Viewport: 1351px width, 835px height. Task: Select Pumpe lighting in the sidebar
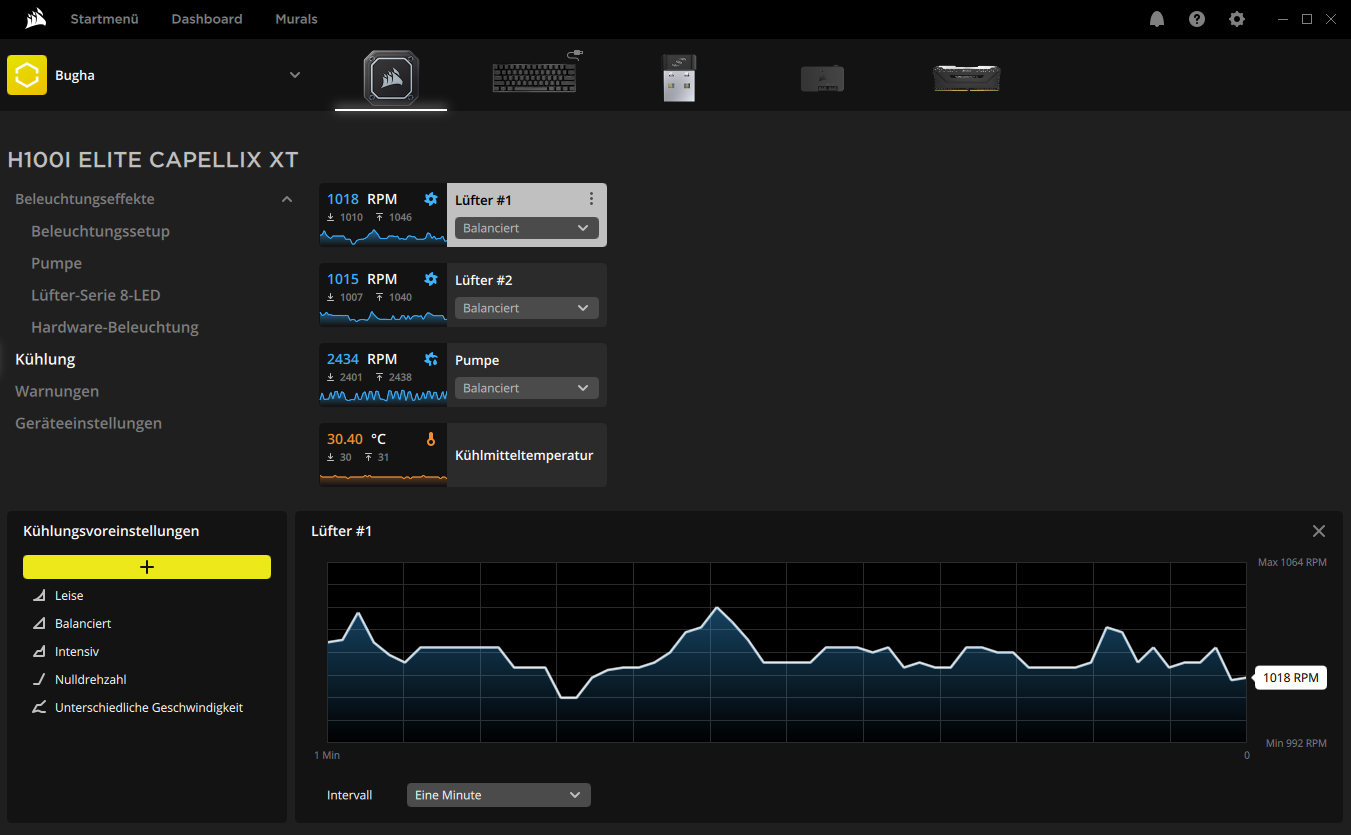point(56,263)
